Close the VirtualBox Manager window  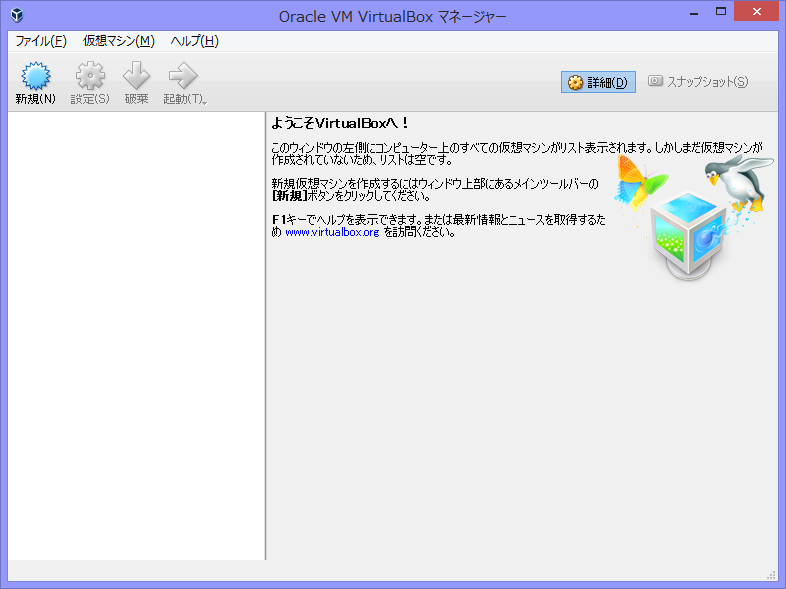click(756, 12)
